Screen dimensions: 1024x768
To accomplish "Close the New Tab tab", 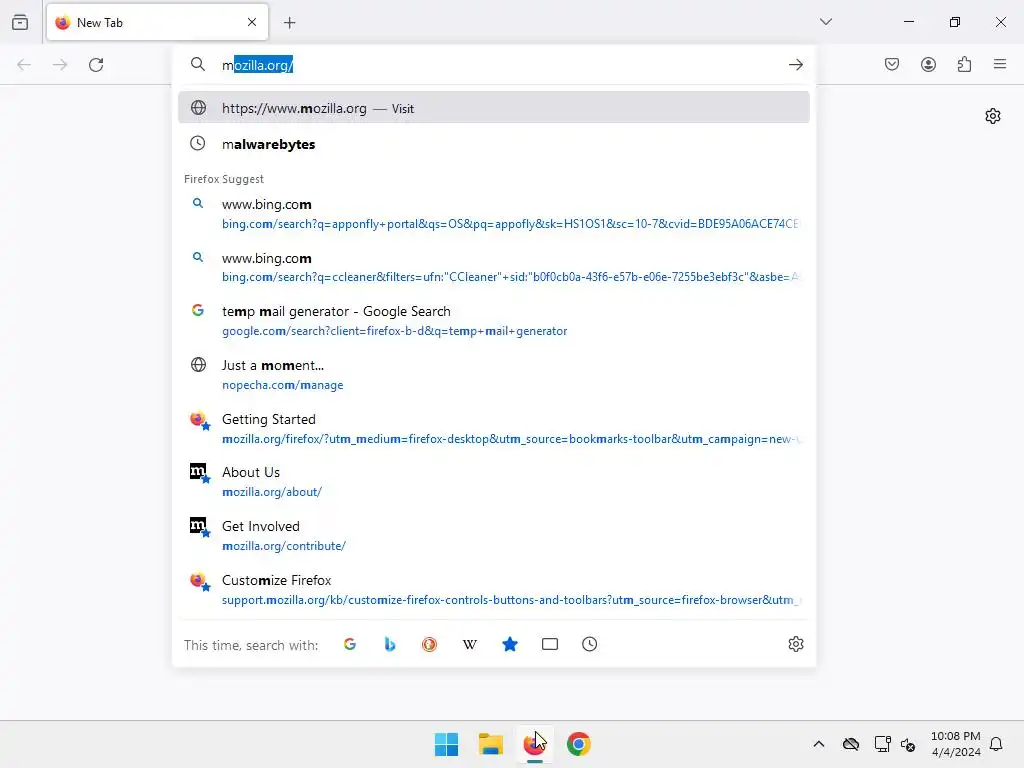I will [252, 22].
